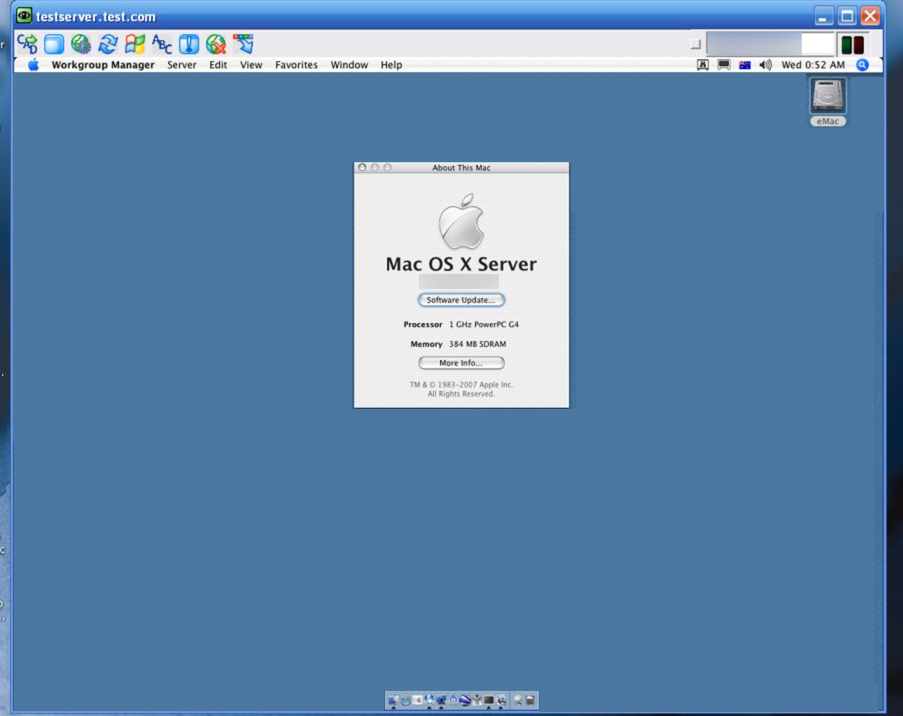
Task: Click the "Mac OS X Server" heading
Action: coord(461,264)
